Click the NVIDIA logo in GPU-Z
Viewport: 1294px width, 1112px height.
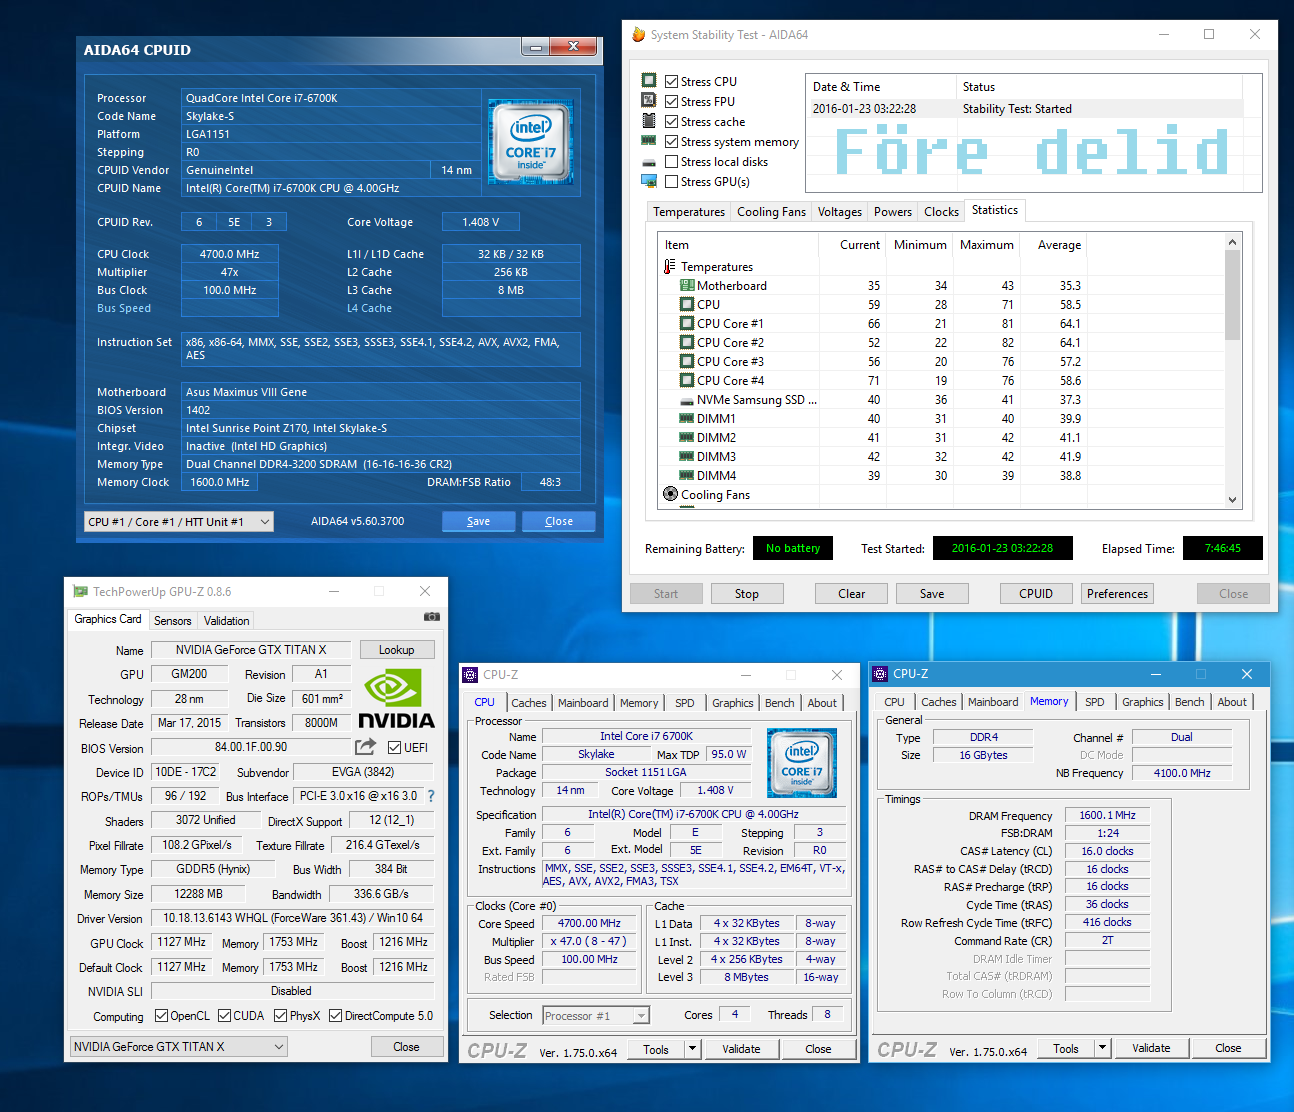pyautogui.click(x=396, y=699)
